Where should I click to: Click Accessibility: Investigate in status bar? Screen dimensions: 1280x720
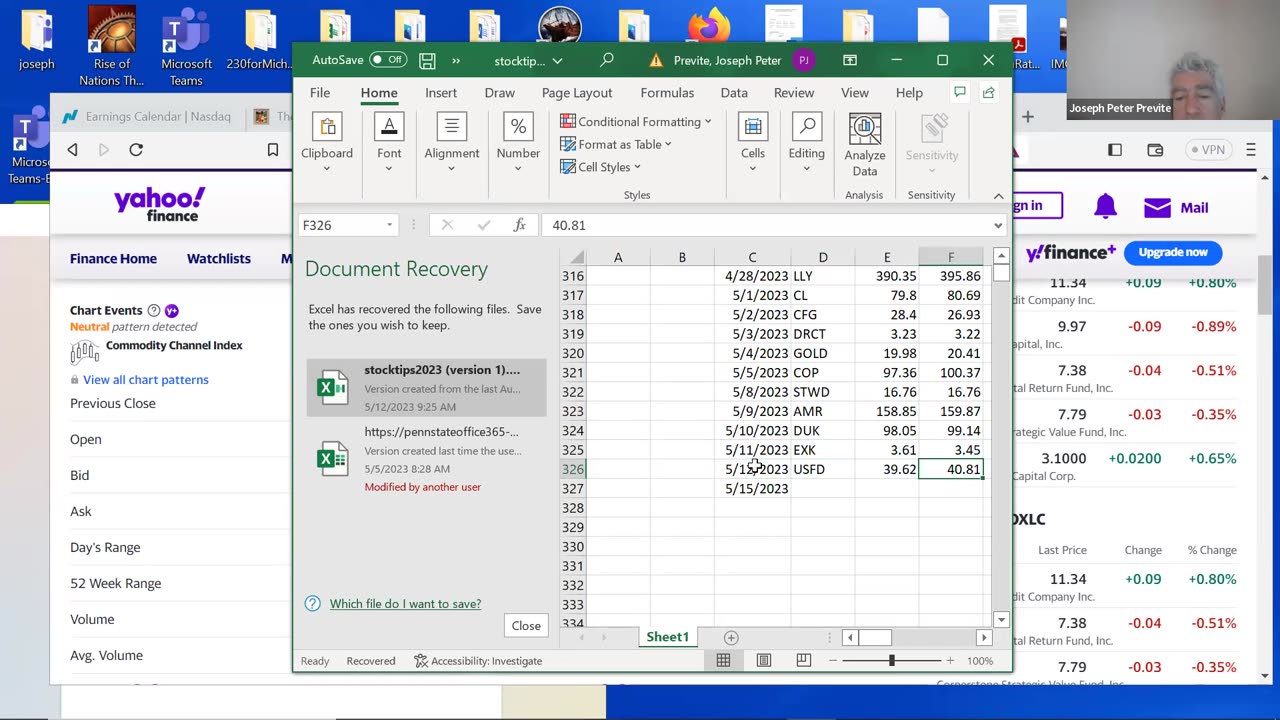pos(478,661)
